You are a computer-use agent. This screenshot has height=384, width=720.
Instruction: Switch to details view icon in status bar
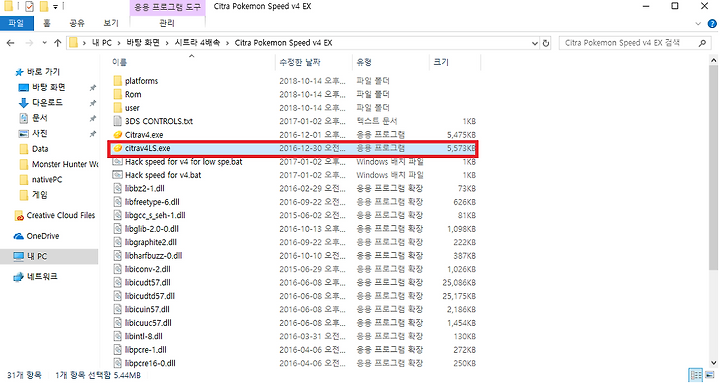tap(696, 375)
